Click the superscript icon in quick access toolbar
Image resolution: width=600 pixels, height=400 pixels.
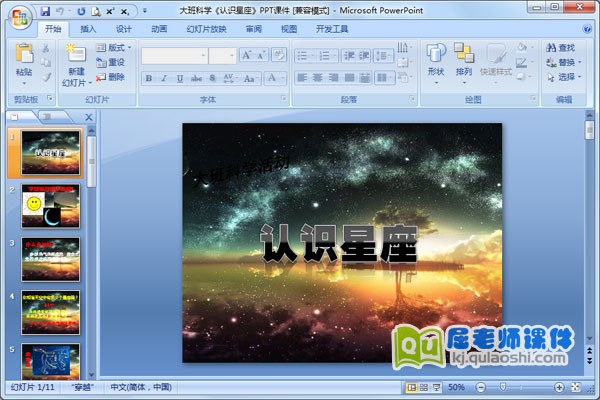(110, 11)
